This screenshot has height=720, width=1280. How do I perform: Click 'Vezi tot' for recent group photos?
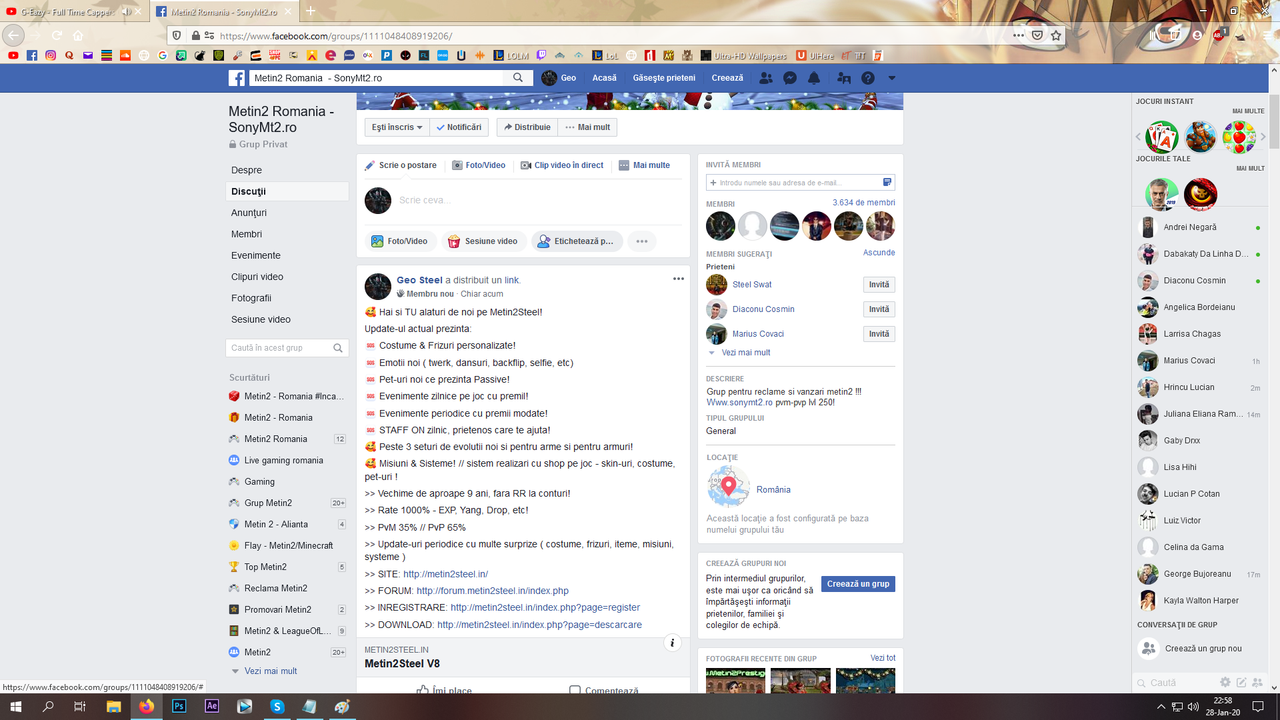[x=883, y=658]
